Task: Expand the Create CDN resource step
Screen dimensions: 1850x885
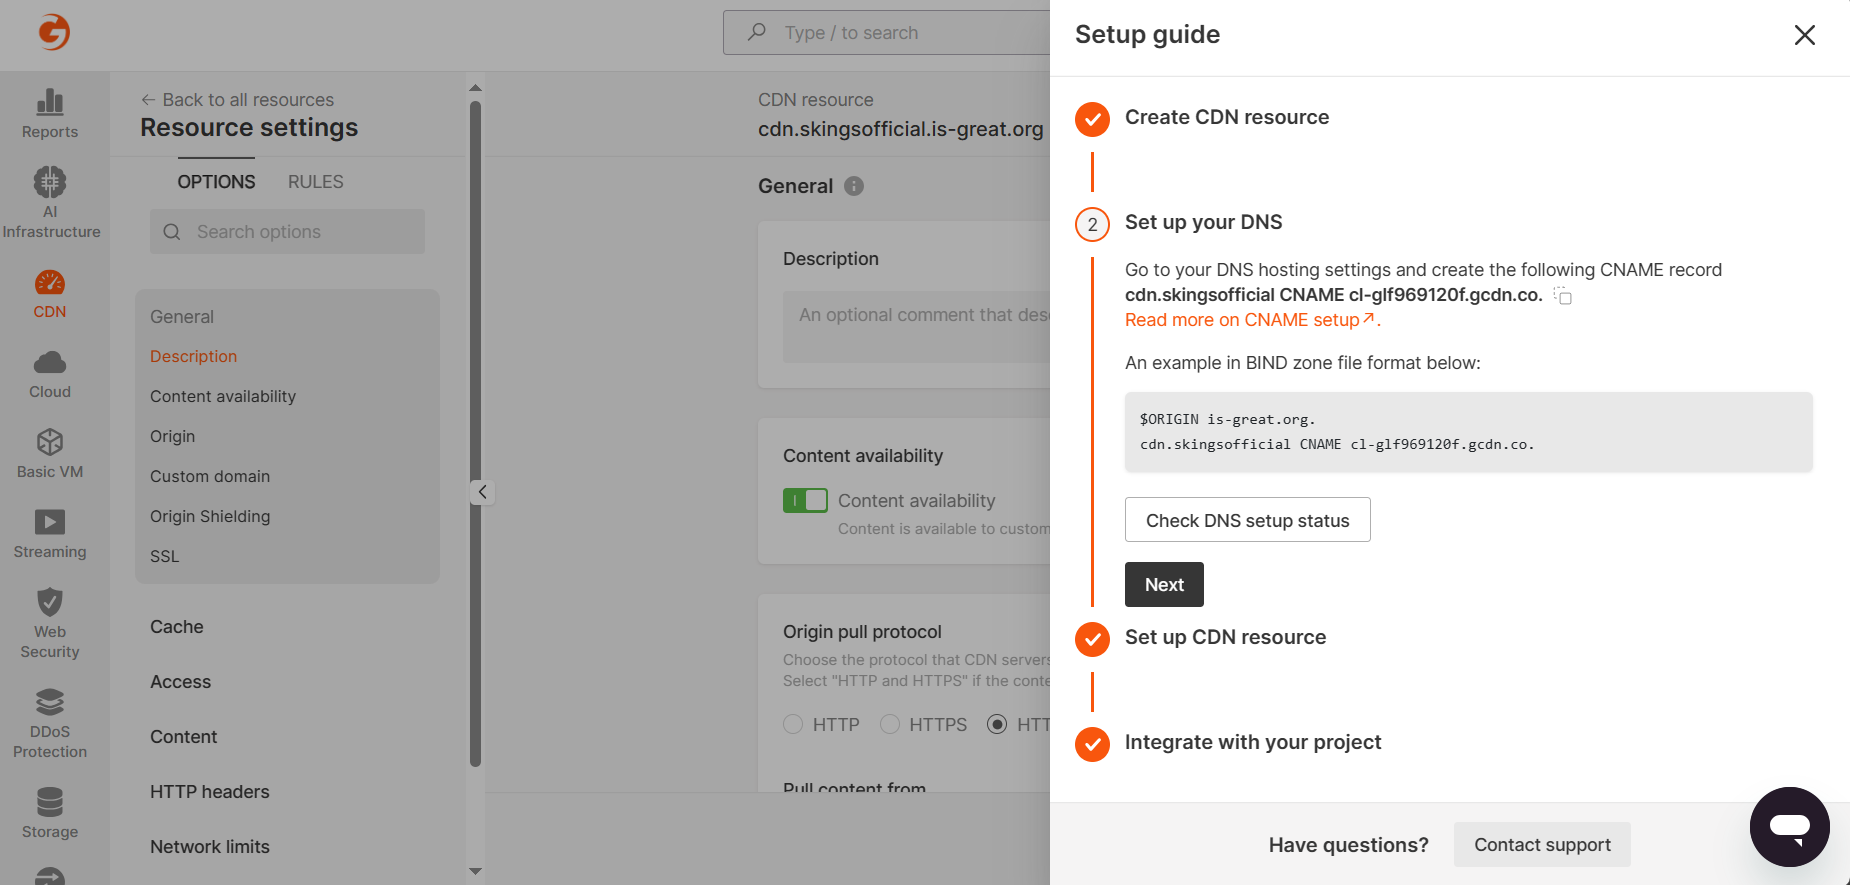Action: 1226,117
